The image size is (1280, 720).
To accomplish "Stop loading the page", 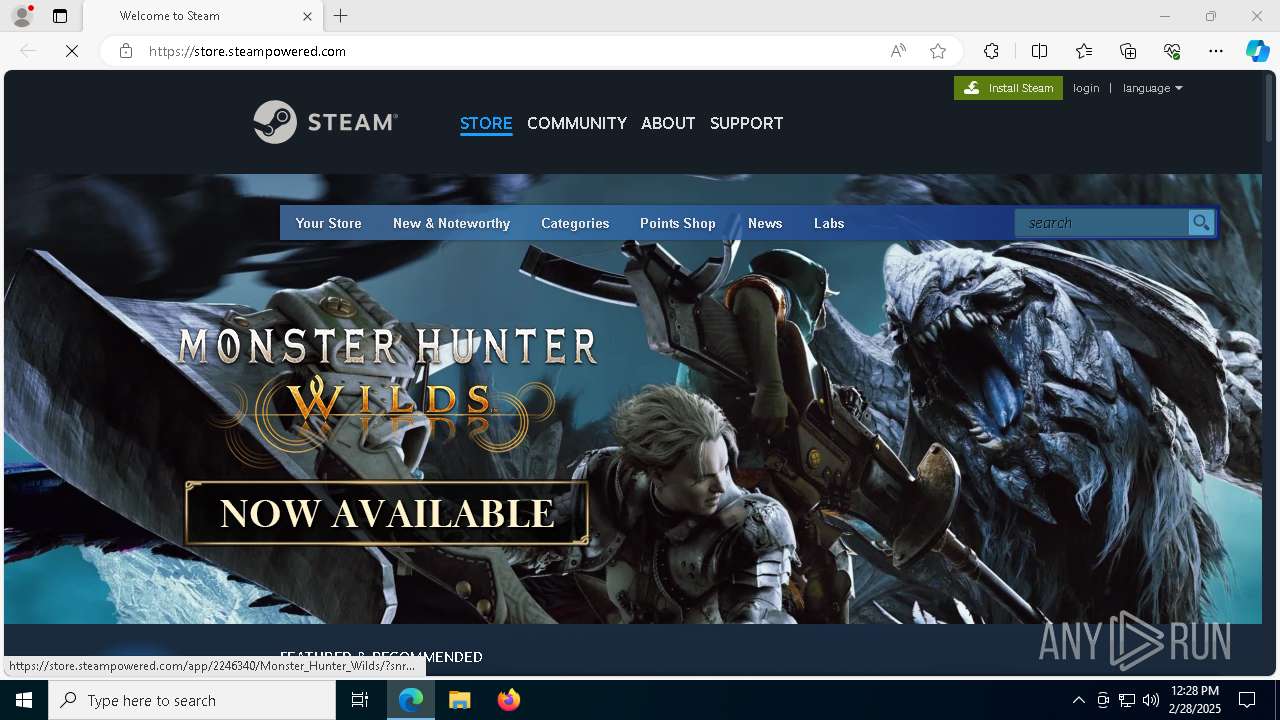I will click(72, 51).
